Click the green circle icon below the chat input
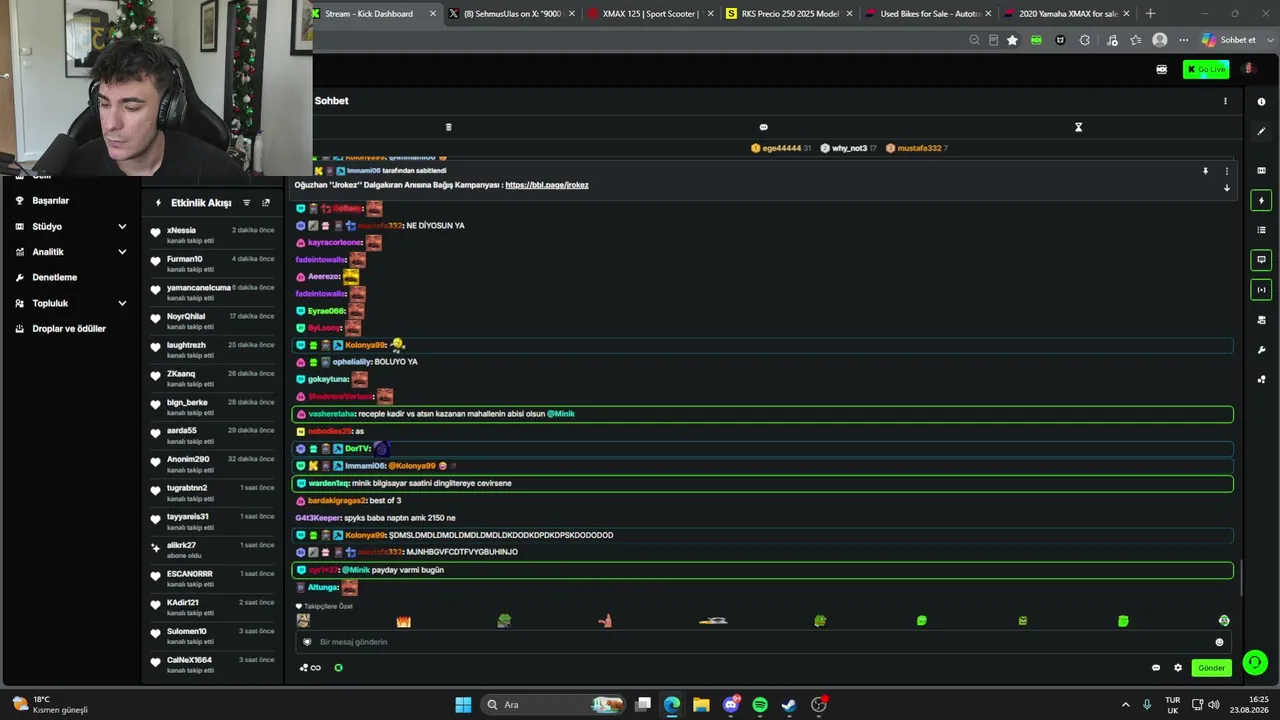 click(x=338, y=668)
